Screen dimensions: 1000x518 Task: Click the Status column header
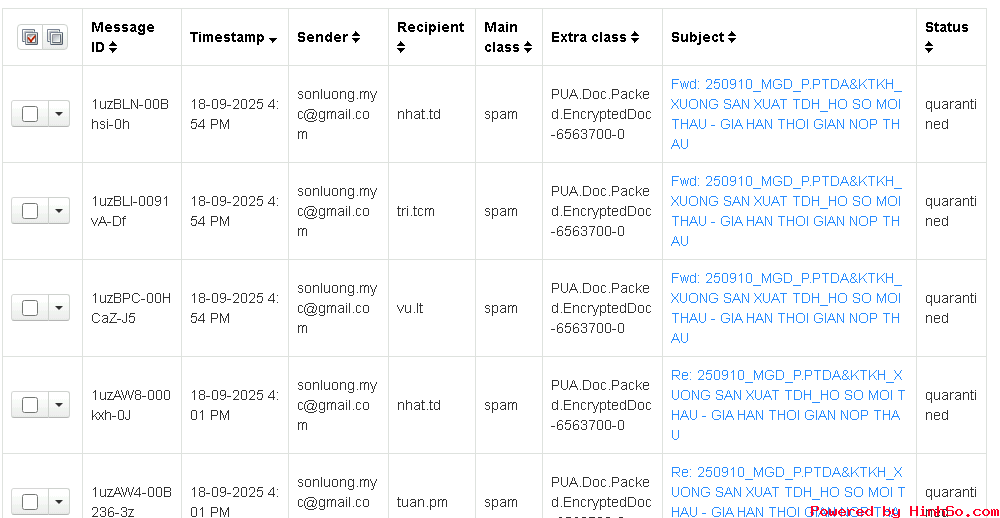946,28
